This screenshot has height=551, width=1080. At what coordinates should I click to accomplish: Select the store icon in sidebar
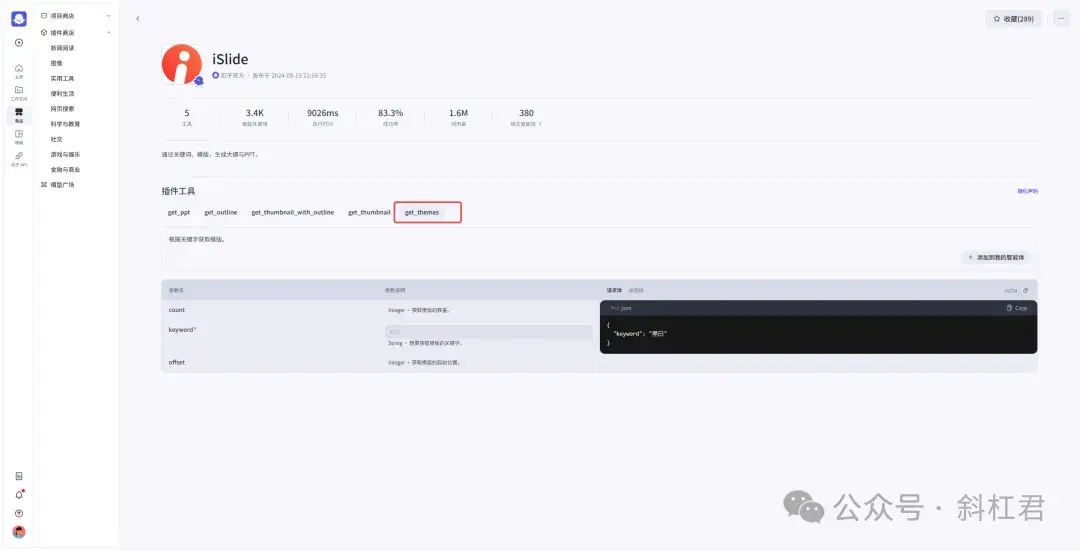pyautogui.click(x=19, y=114)
